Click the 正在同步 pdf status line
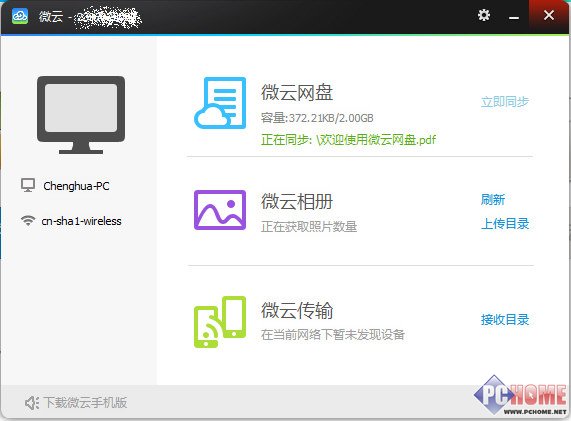The image size is (571, 421). pyautogui.click(x=348, y=139)
